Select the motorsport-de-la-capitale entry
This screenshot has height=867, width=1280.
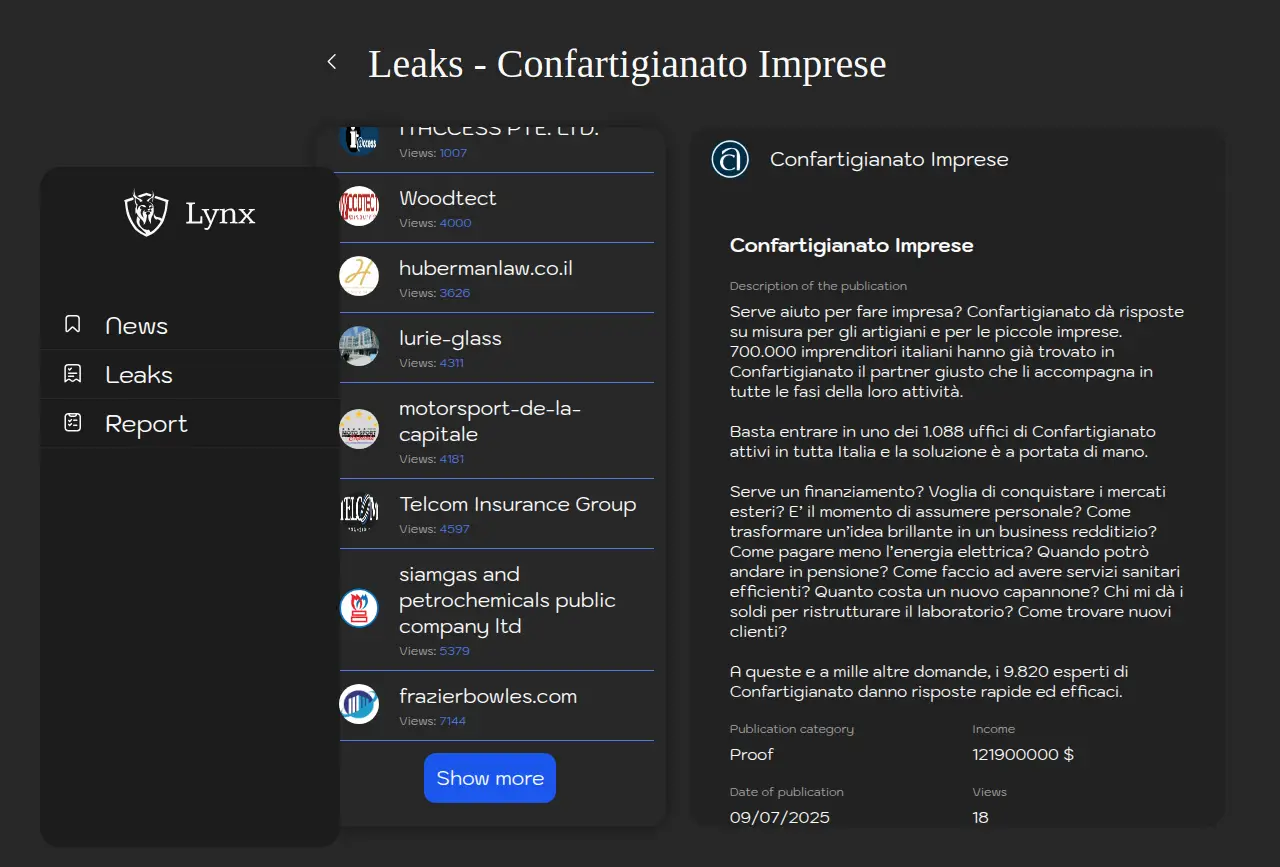pyautogui.click(x=489, y=422)
